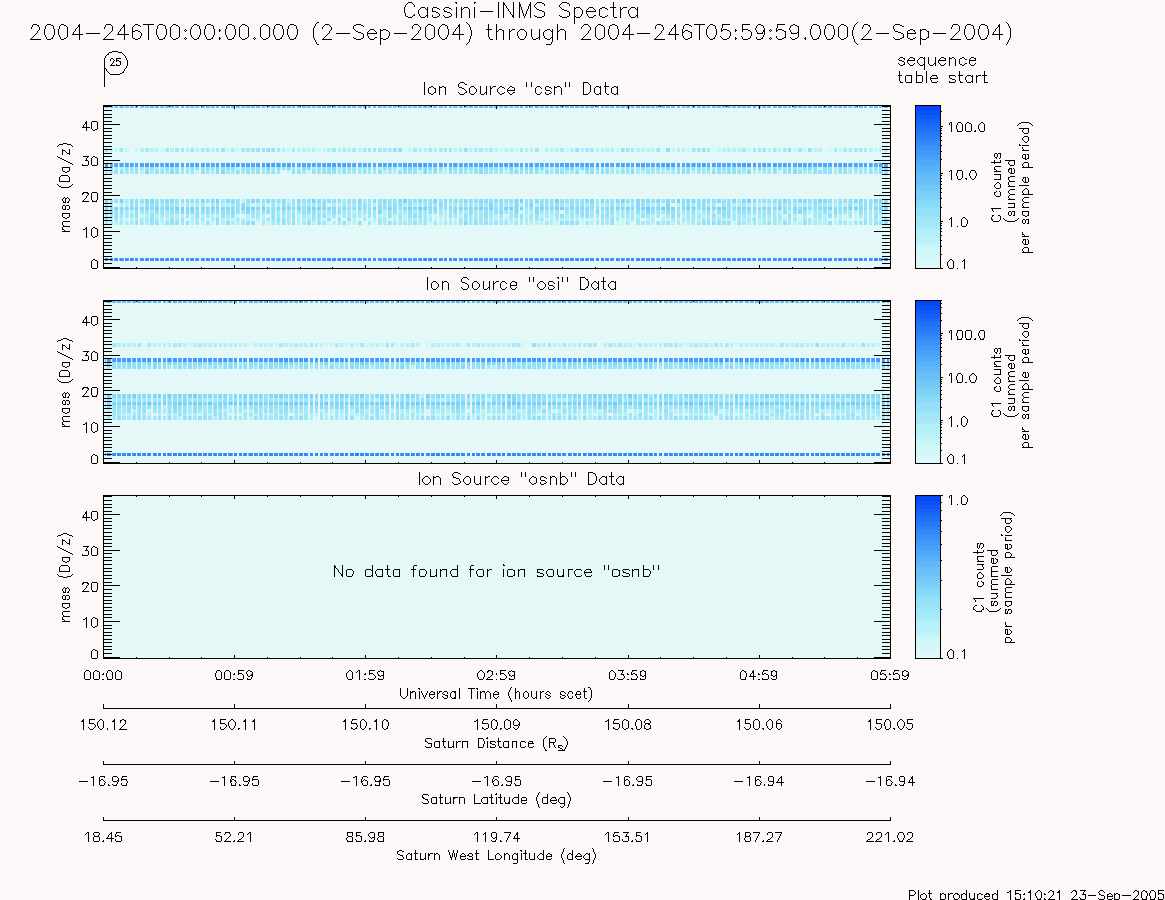Click the sequence table marker labeled 25

tap(115, 63)
